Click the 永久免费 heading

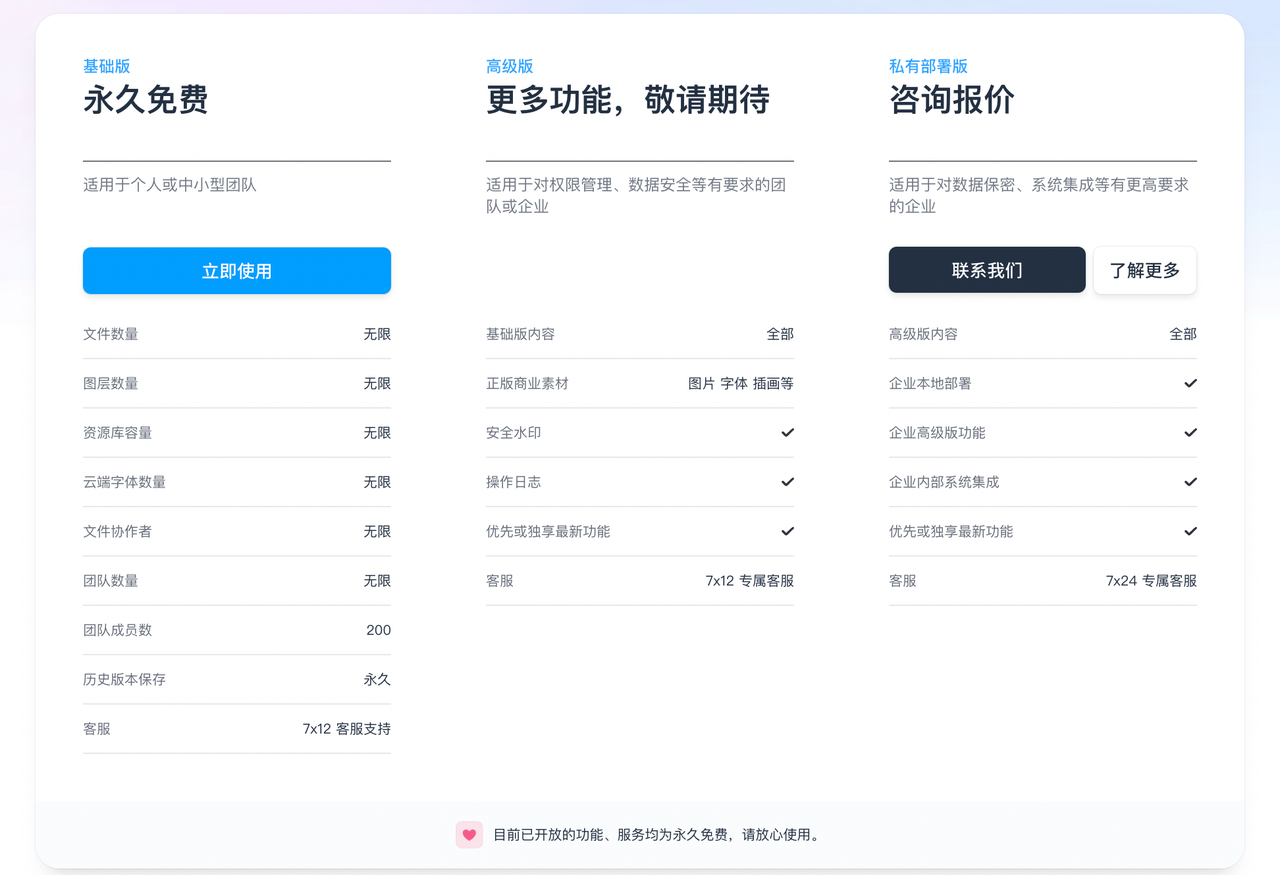coord(146,100)
